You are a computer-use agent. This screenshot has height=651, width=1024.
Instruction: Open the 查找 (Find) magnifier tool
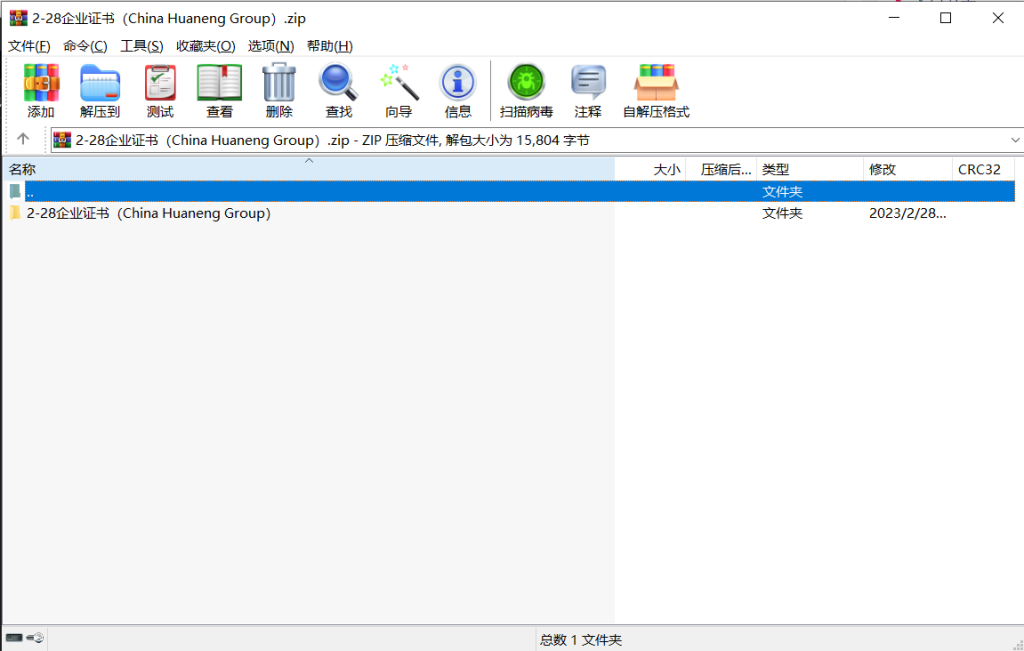click(x=338, y=90)
